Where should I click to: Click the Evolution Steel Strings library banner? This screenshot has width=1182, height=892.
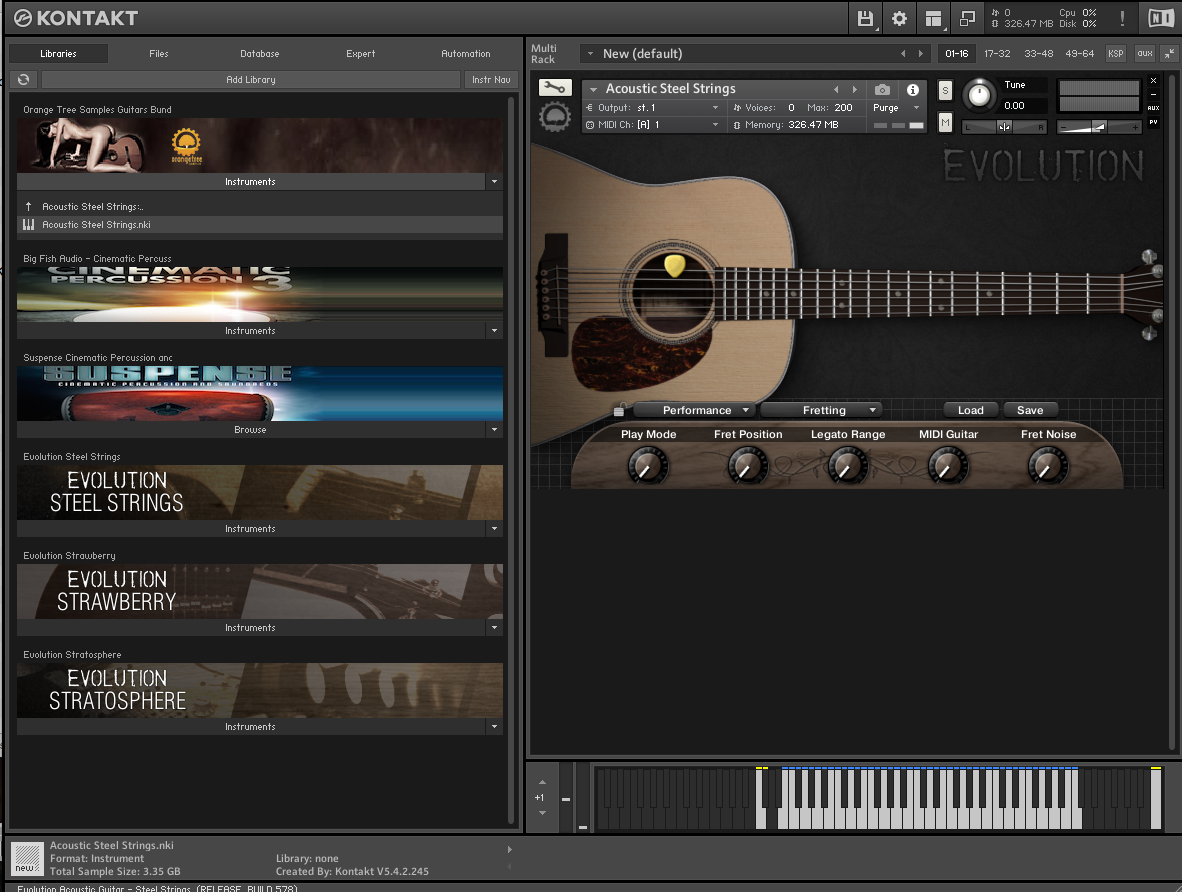click(x=260, y=492)
